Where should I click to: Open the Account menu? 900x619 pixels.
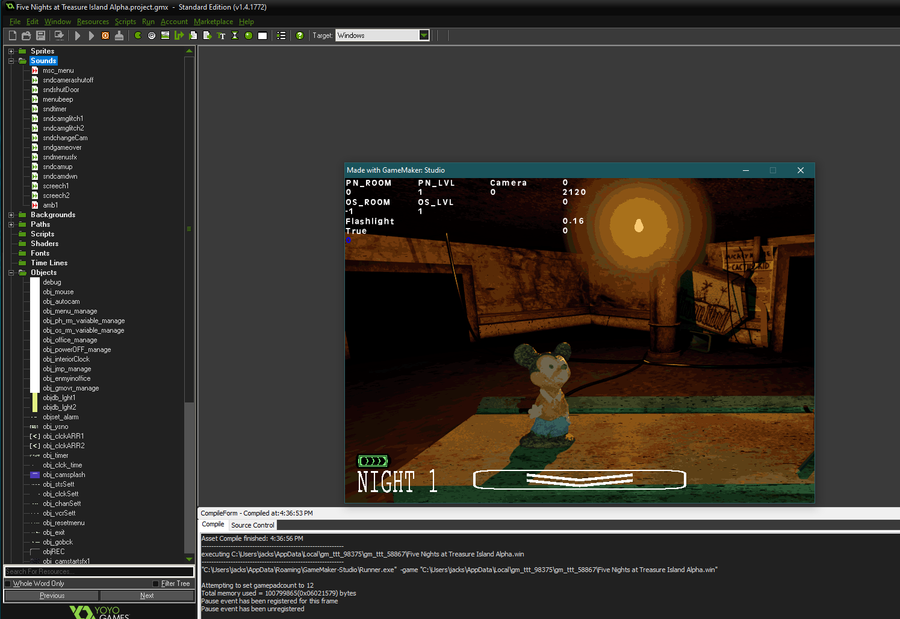[174, 22]
